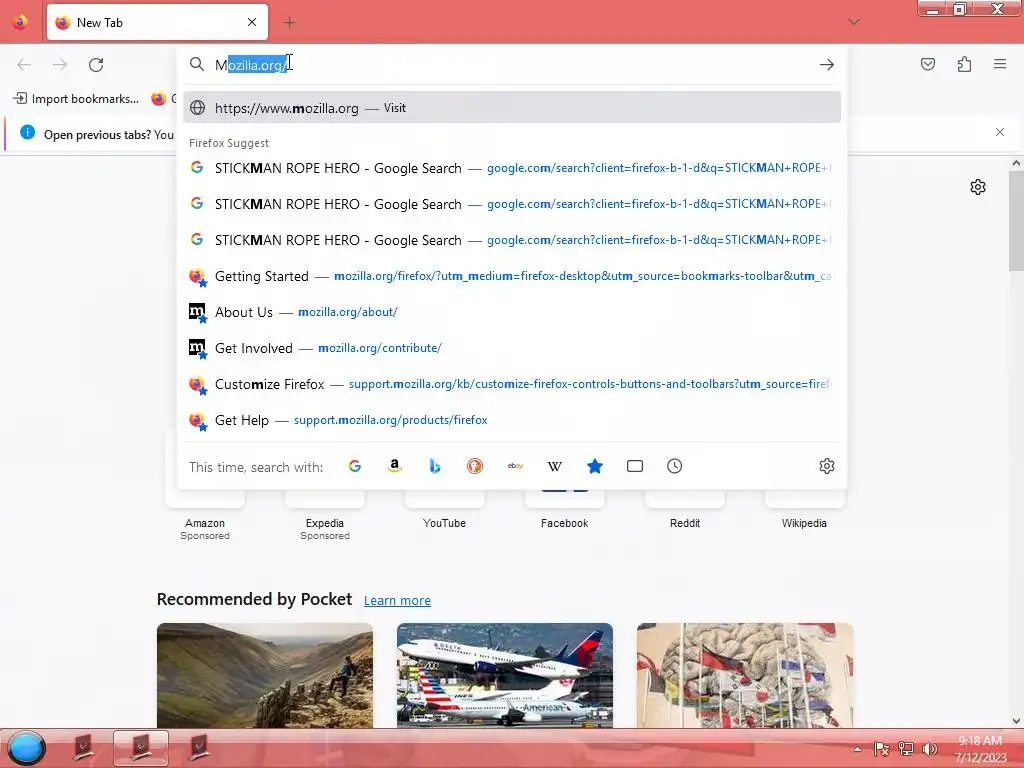Open the airplanes Pocket story

(x=505, y=675)
